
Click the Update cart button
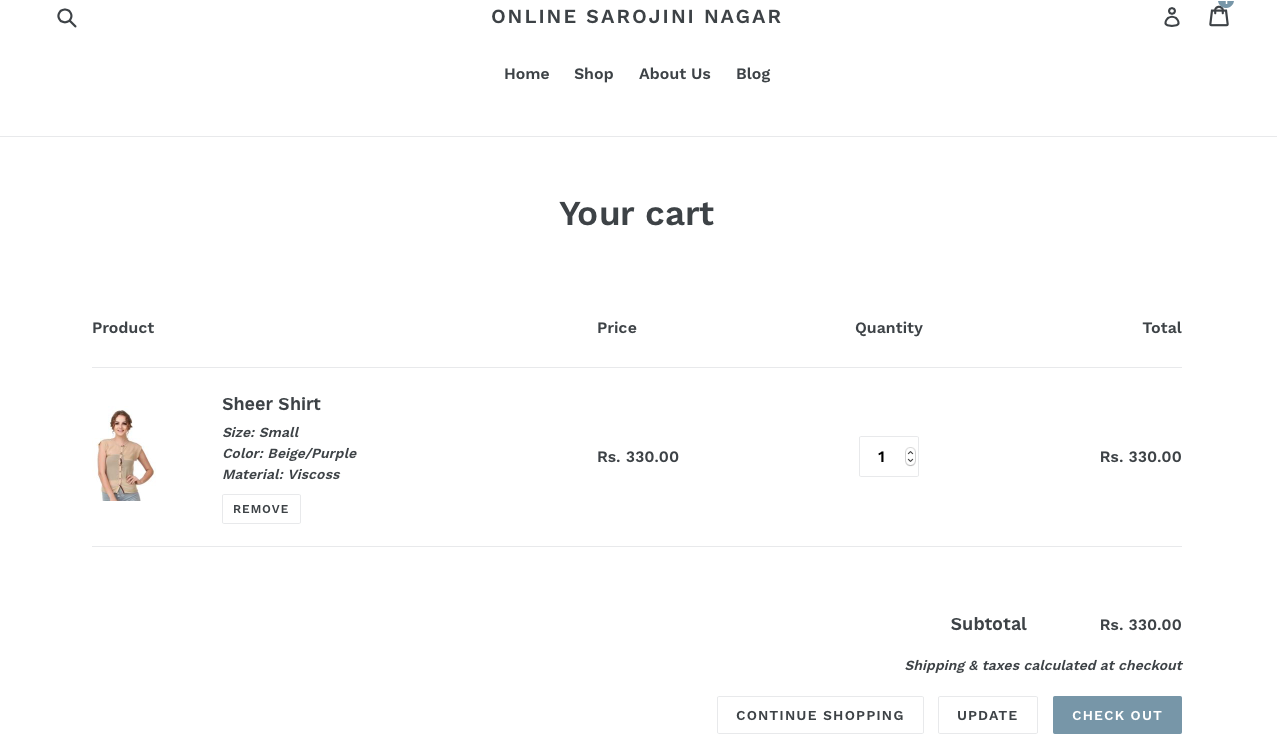point(987,715)
